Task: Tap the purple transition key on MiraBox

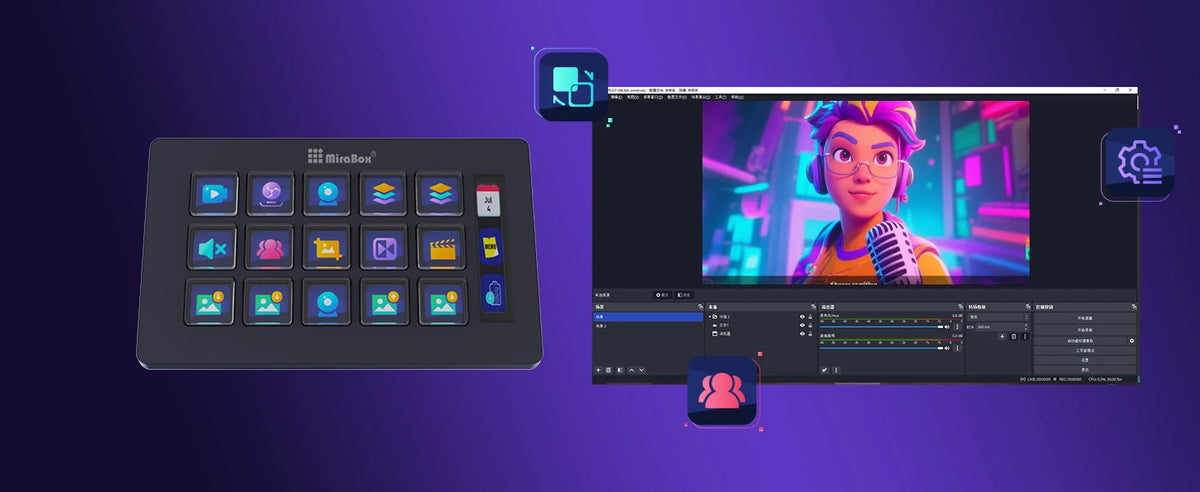Action: pyautogui.click(x=384, y=246)
